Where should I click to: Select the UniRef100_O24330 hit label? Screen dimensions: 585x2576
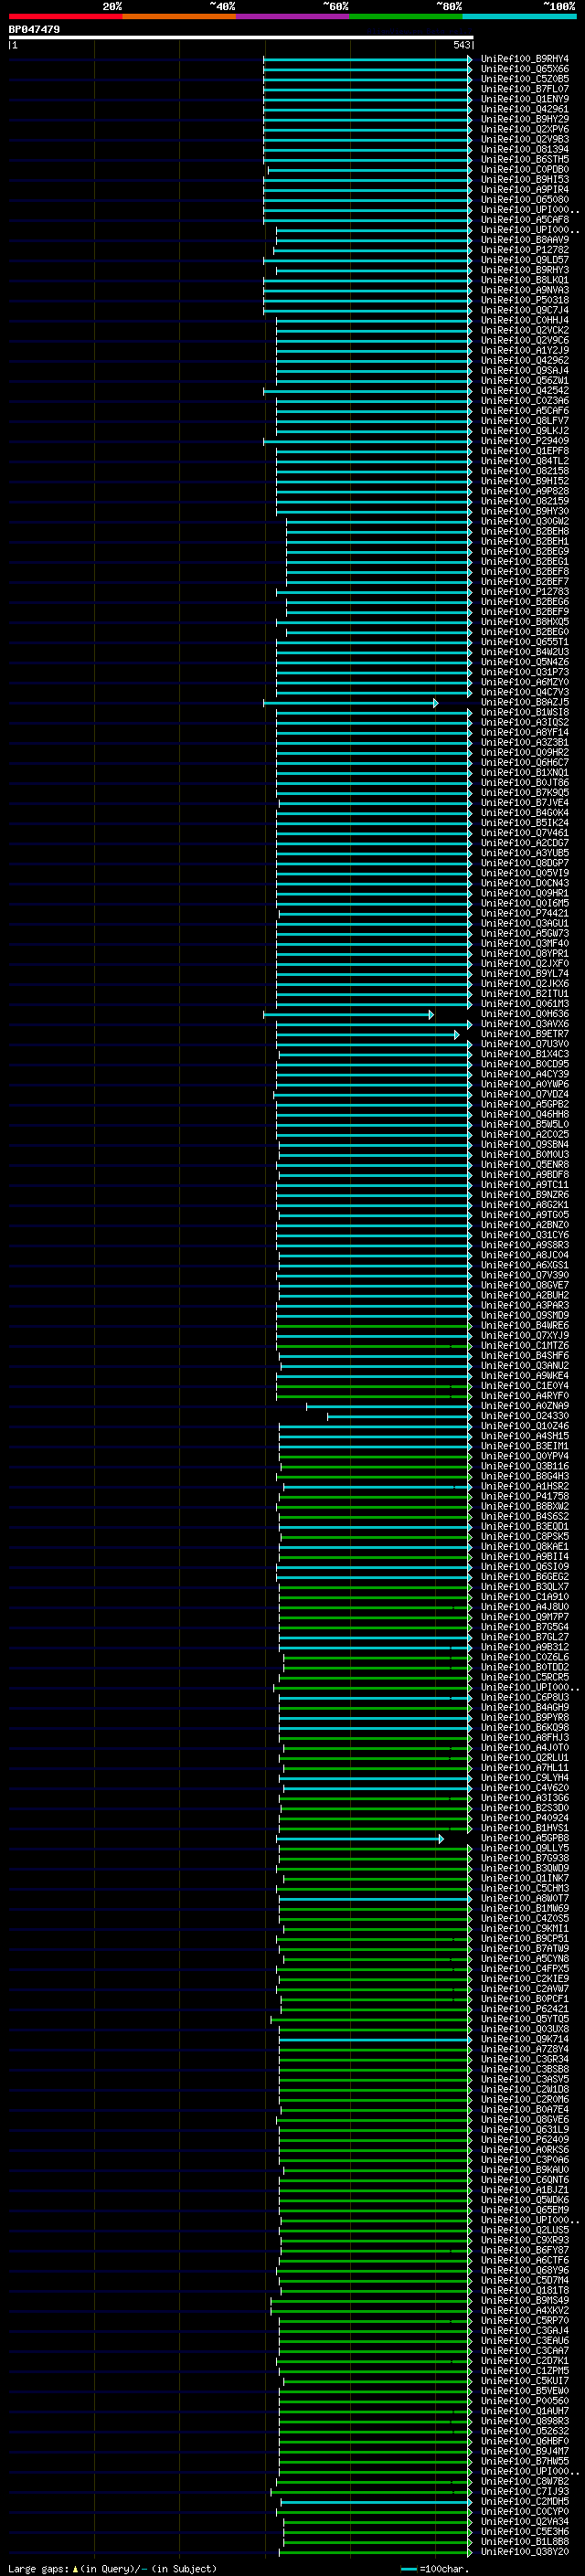pos(524,1416)
